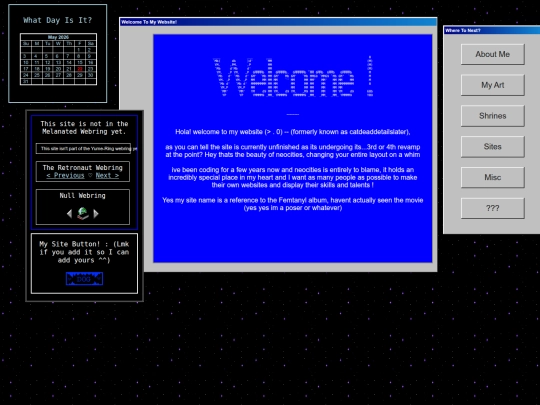
Task: Click the ASCII-art 'Welcome !' heading
Action: [x=293, y=77]
